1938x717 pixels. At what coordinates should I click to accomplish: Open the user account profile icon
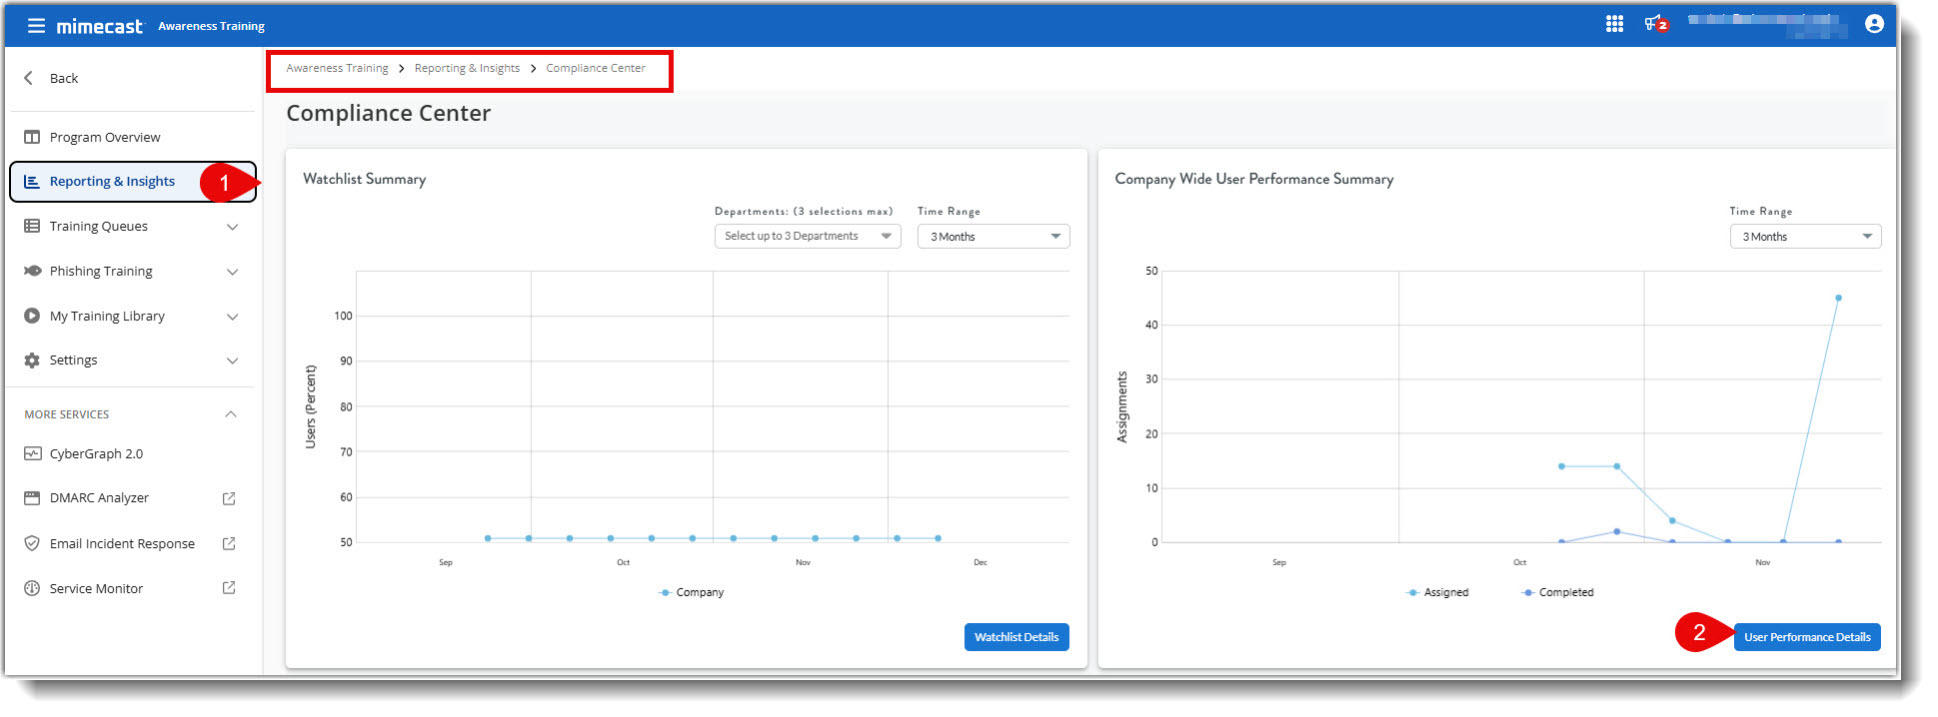(x=1874, y=24)
